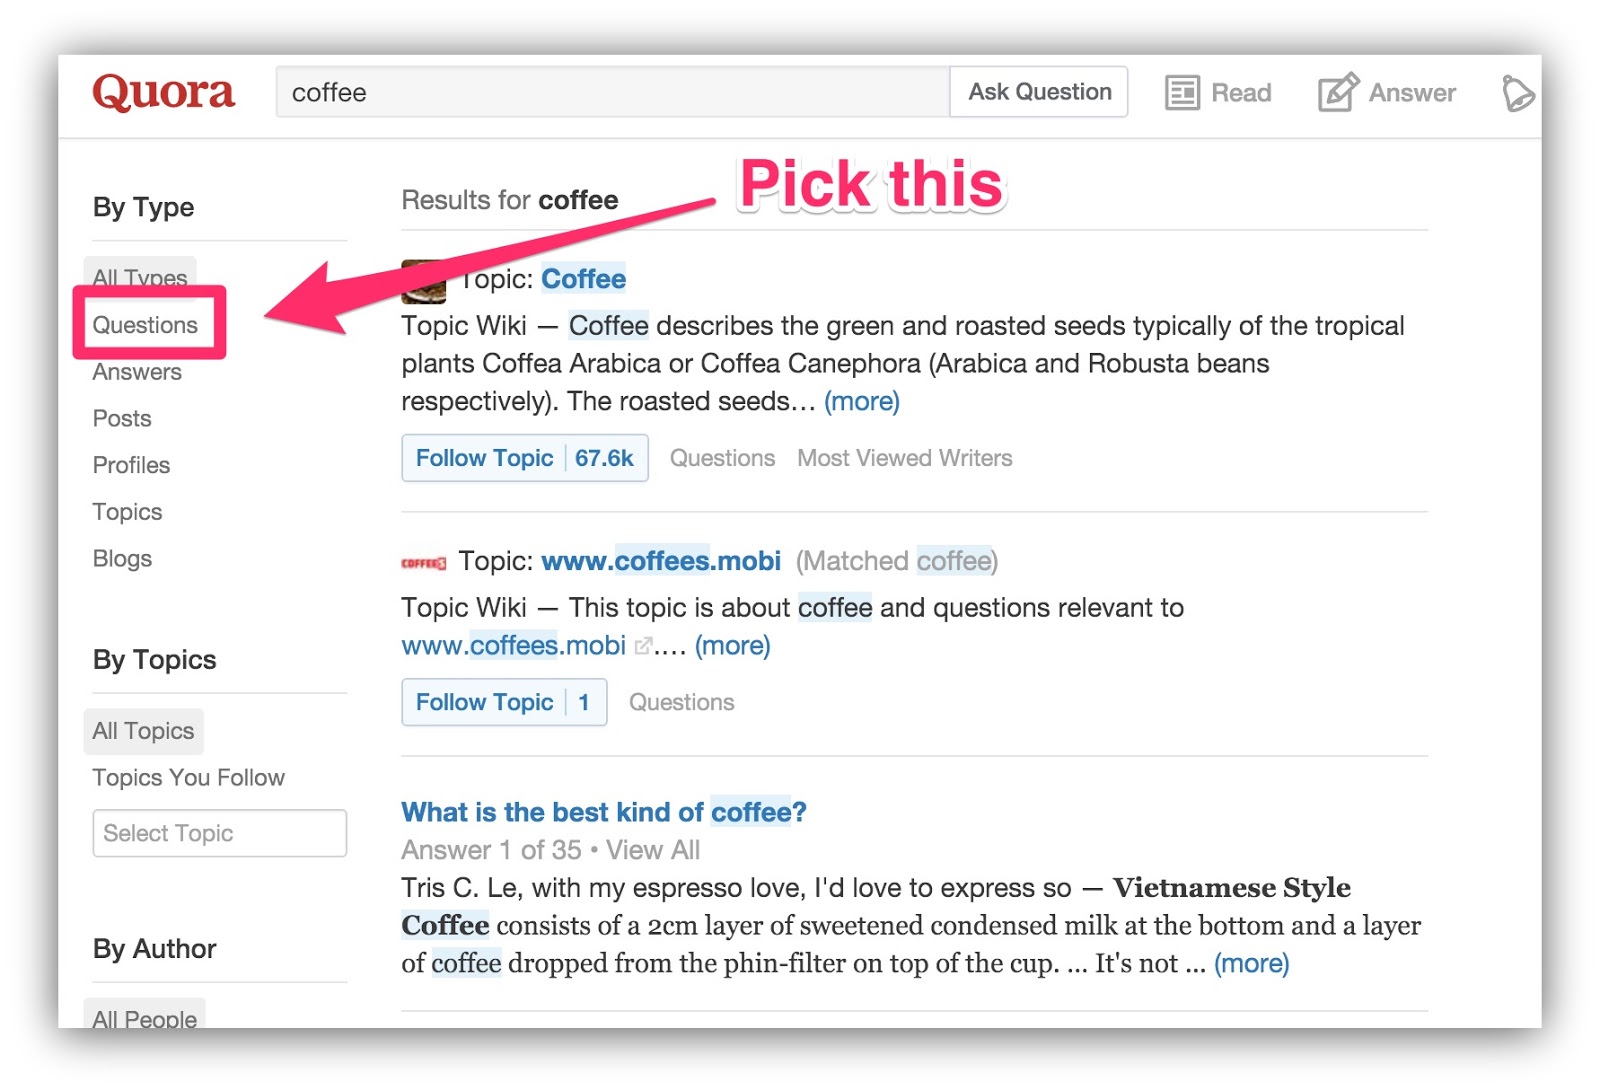Viewport: 1600px width, 1090px height.
Task: Open Most Viewed Writers link
Action: pos(904,458)
